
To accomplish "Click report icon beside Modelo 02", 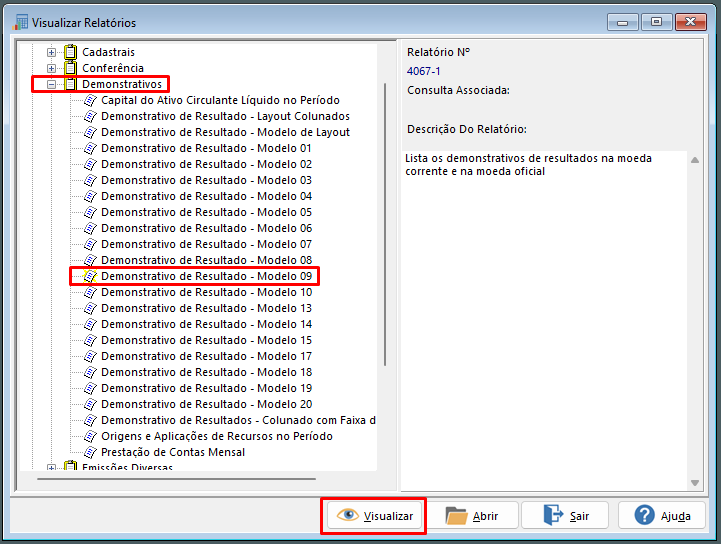I will pyautogui.click(x=91, y=164).
